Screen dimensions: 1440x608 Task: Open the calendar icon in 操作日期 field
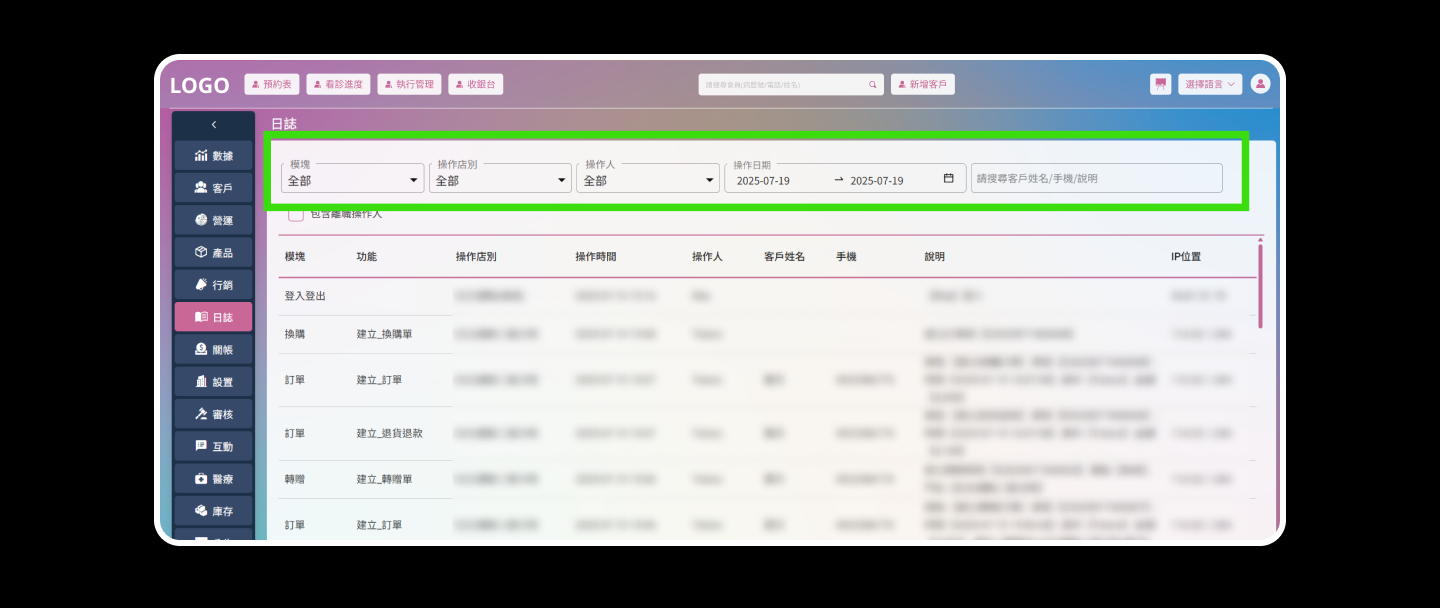tap(948, 179)
